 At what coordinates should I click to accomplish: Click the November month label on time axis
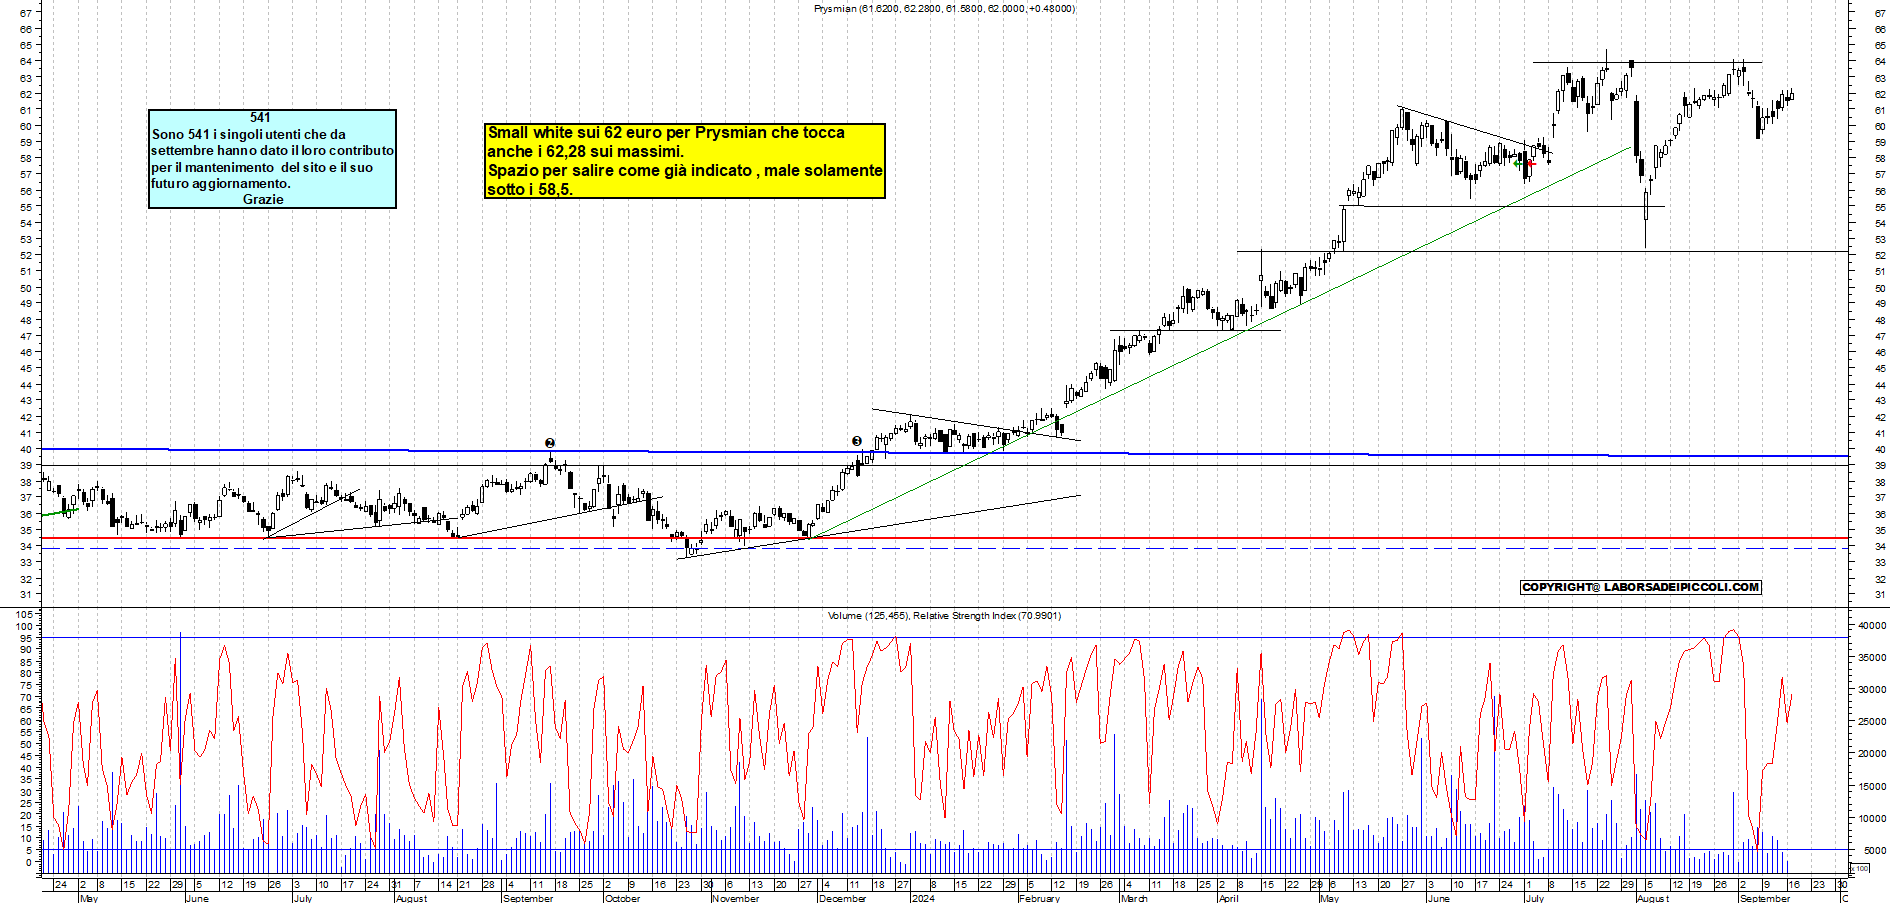pyautogui.click(x=735, y=898)
